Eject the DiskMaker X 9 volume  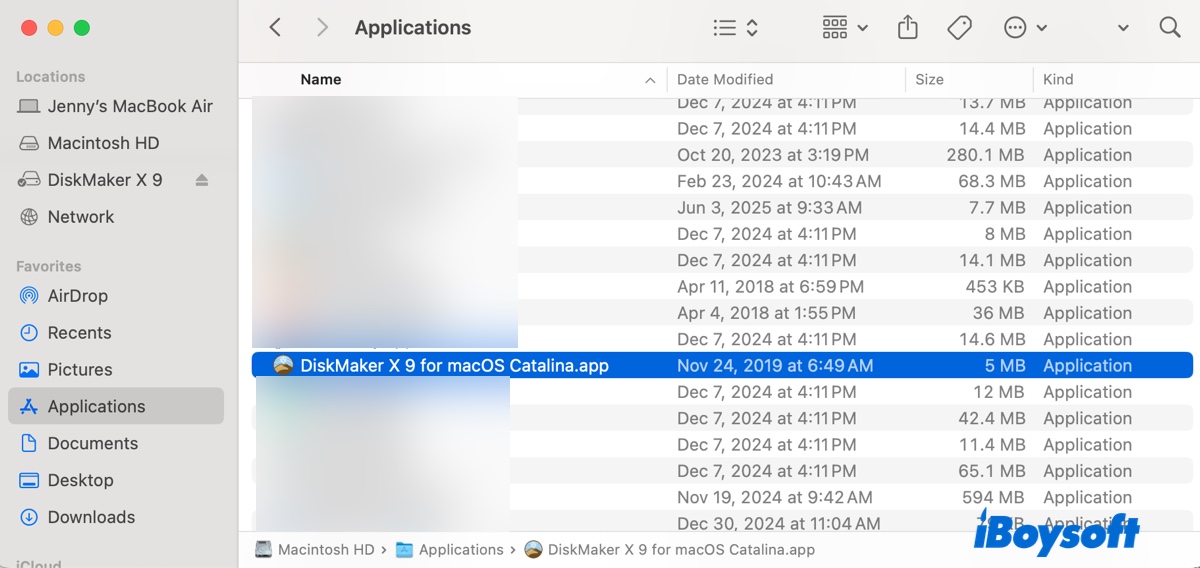(202, 180)
